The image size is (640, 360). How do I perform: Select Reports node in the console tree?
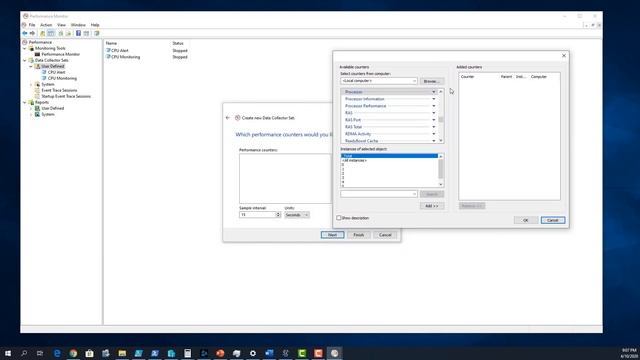pos(42,102)
